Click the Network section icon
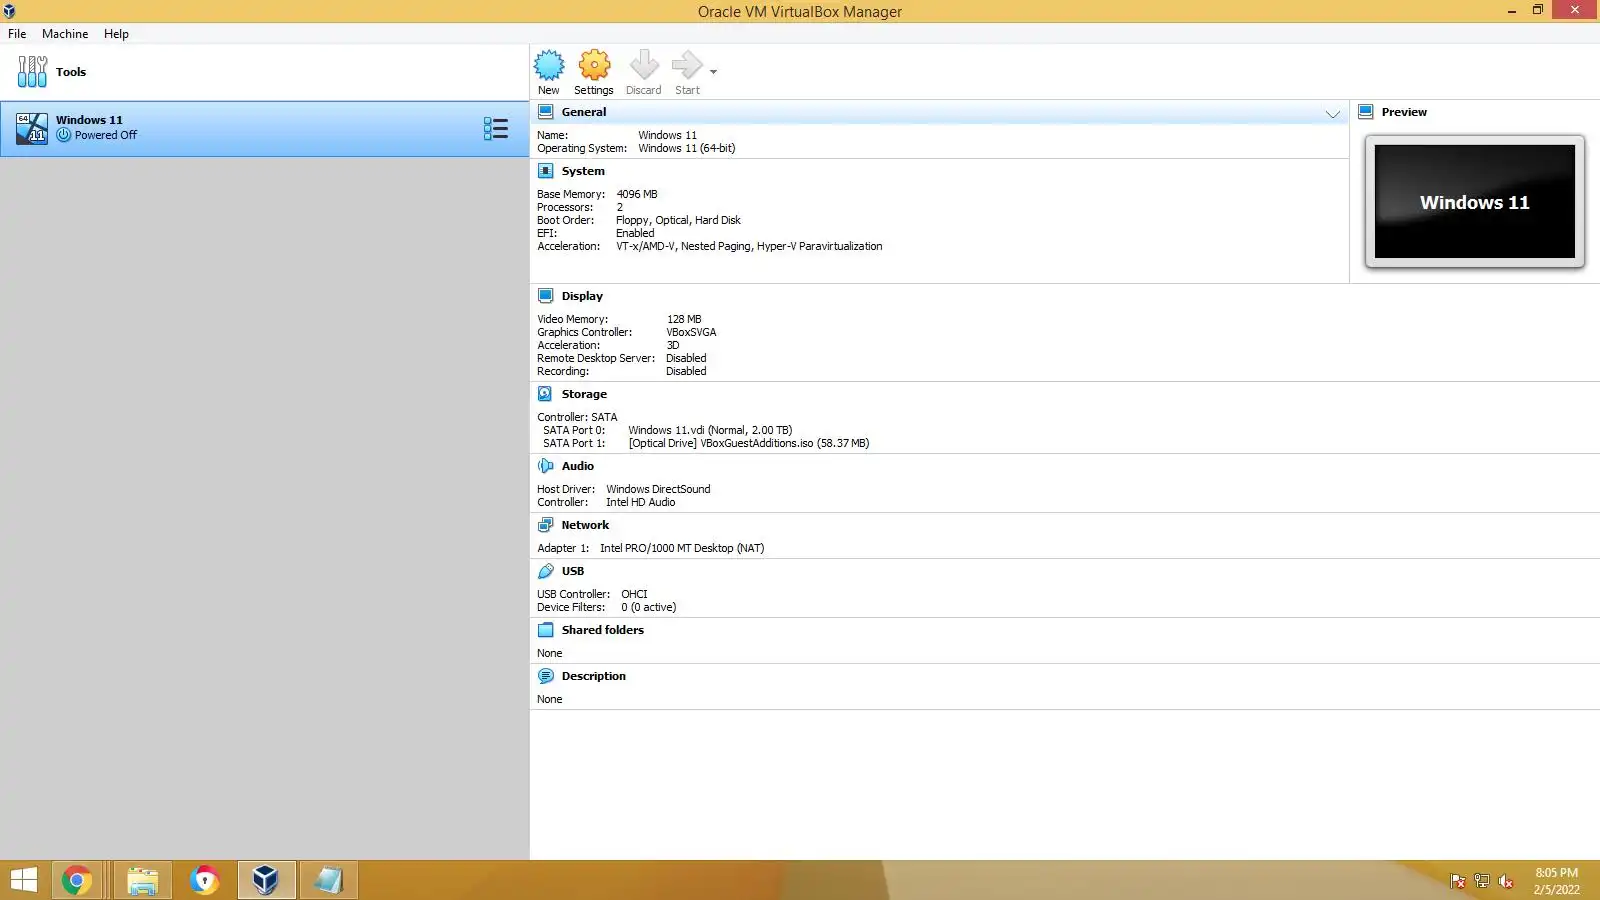1600x900 pixels. [546, 525]
